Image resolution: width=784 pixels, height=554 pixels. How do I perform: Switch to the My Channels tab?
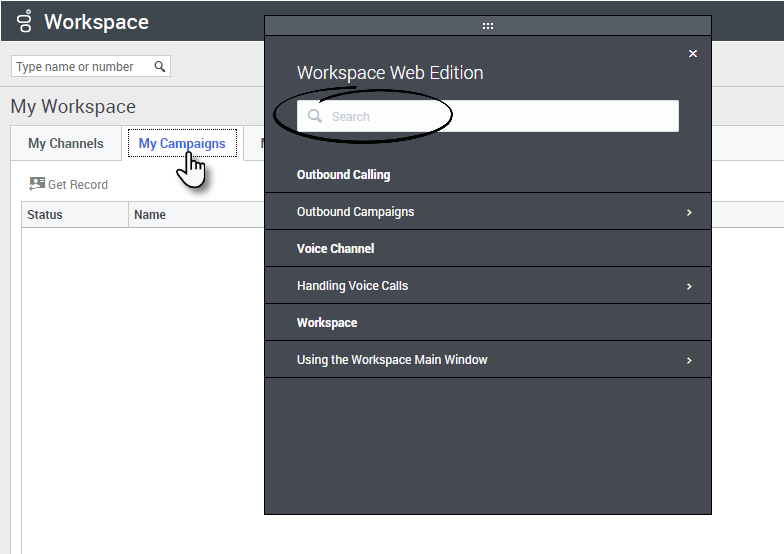tap(65, 144)
